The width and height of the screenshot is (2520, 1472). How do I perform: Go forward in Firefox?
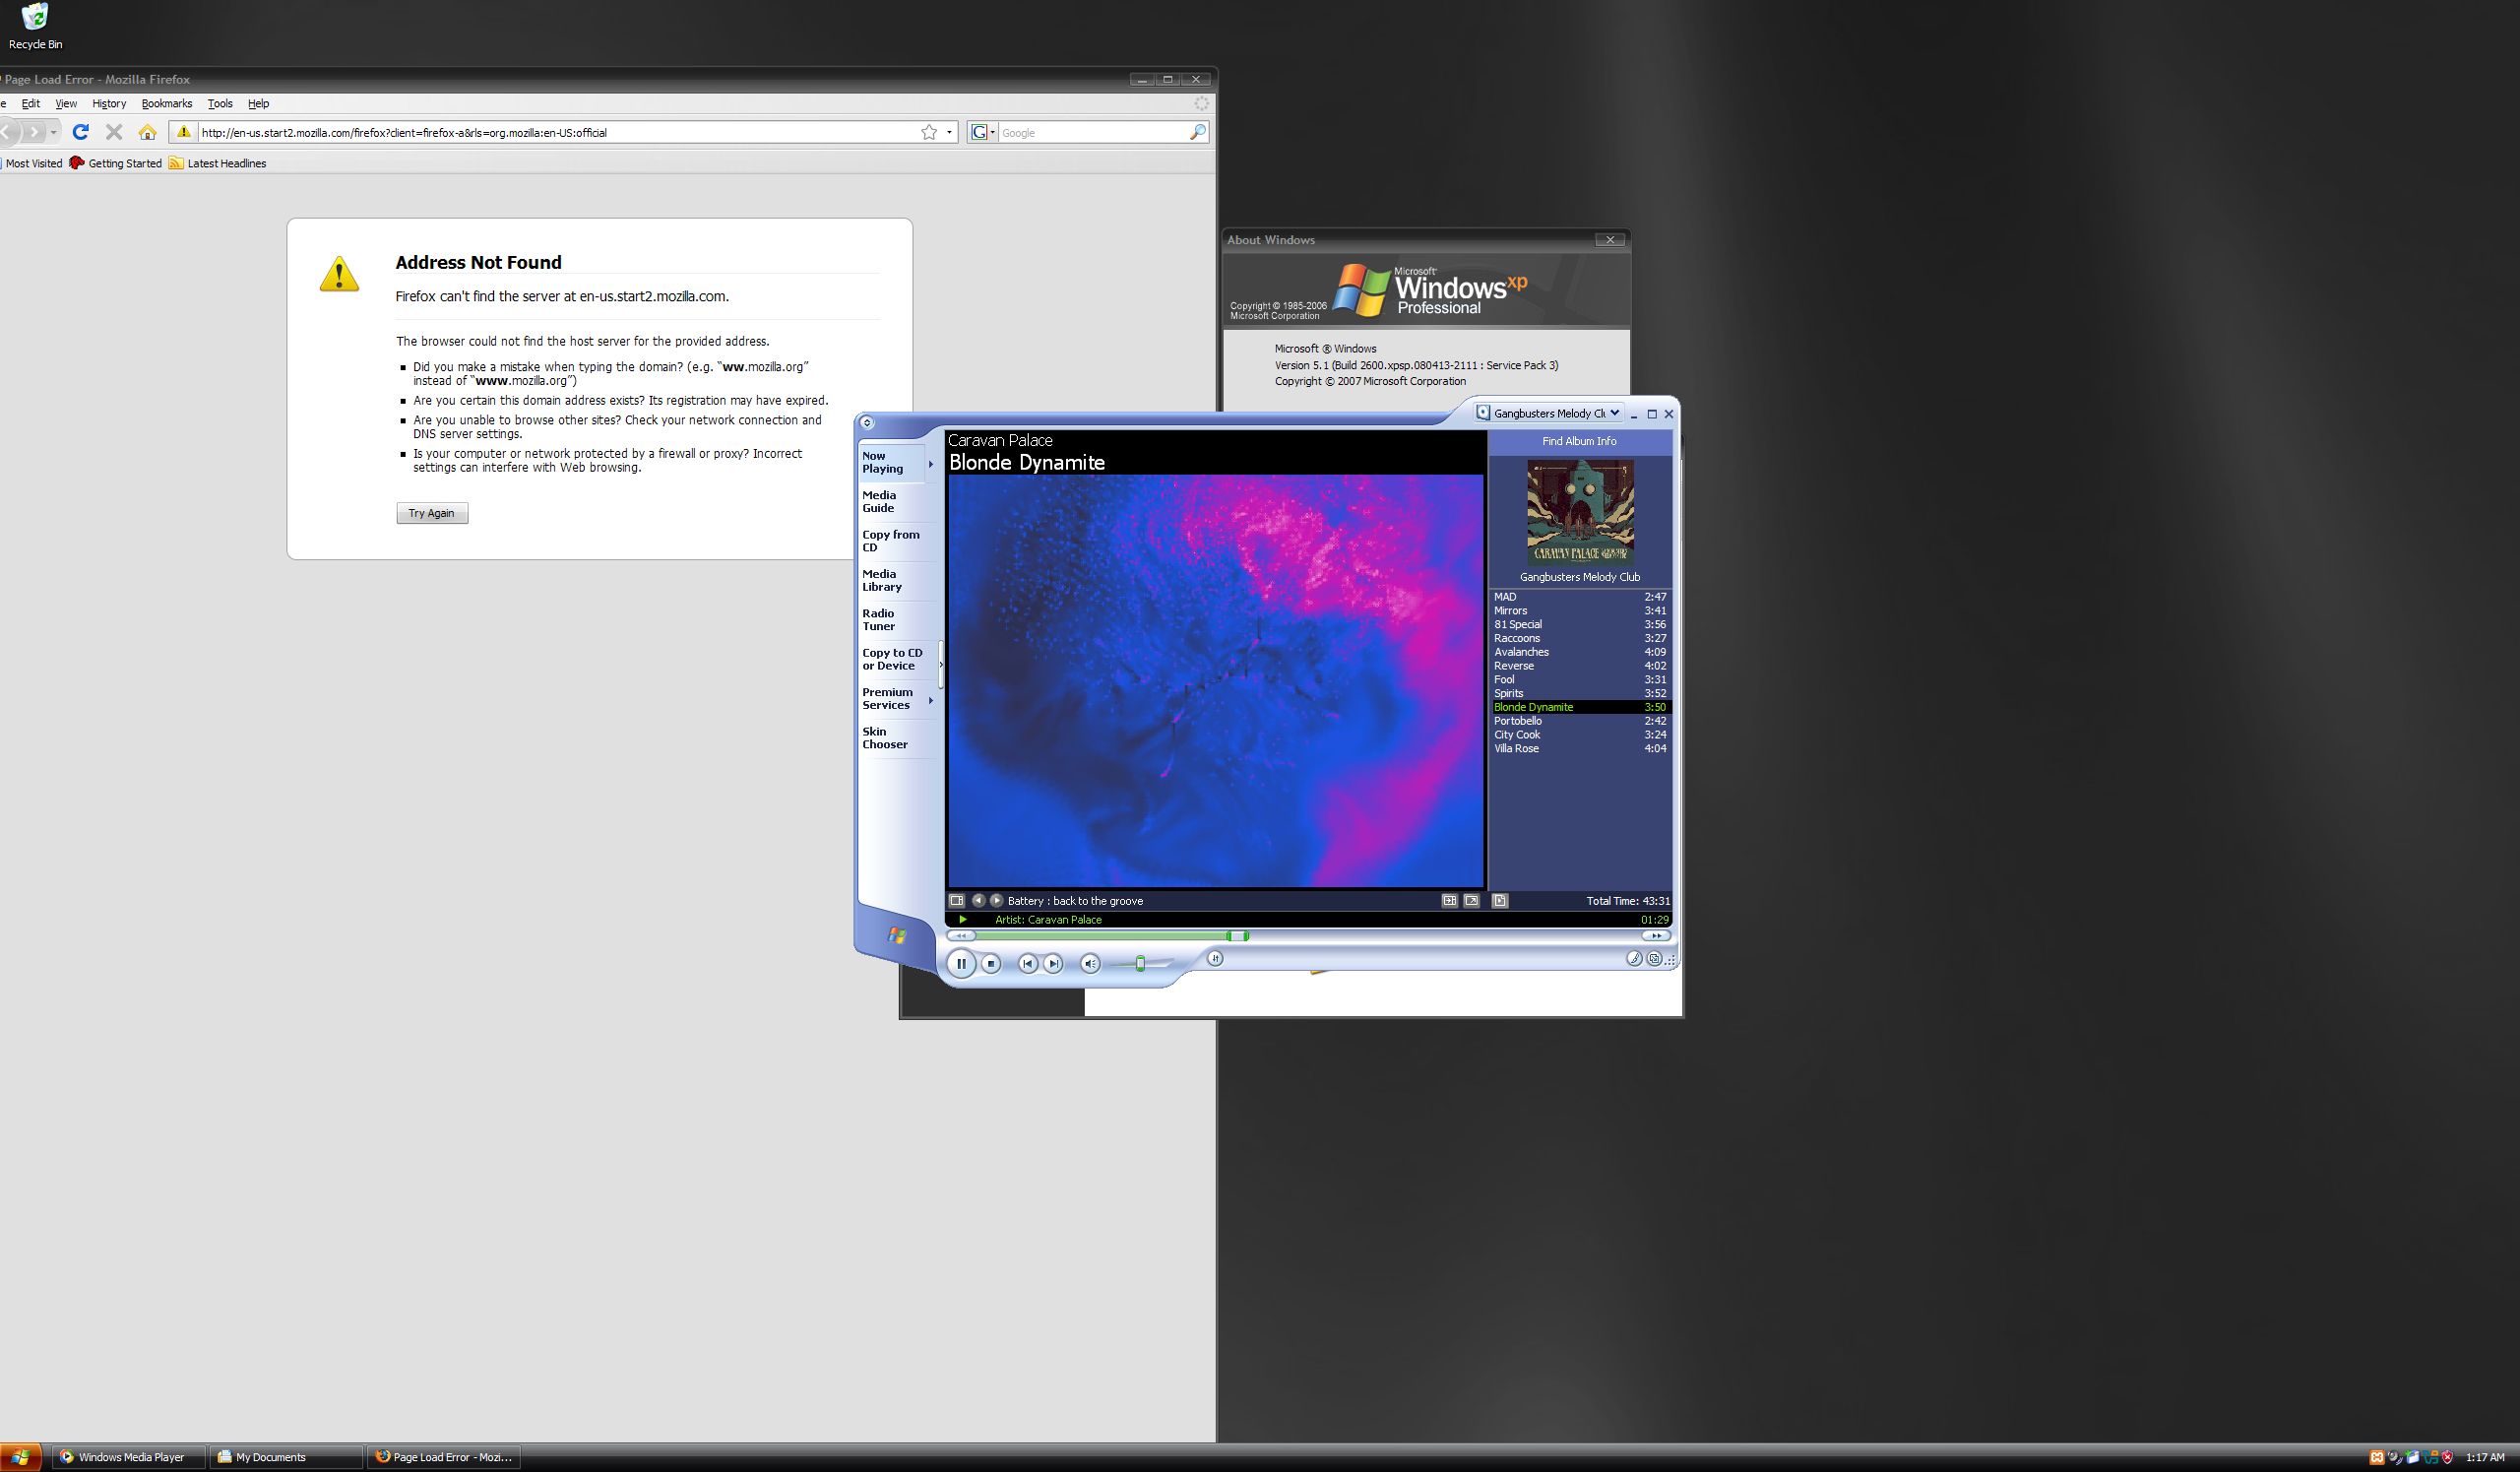35,132
